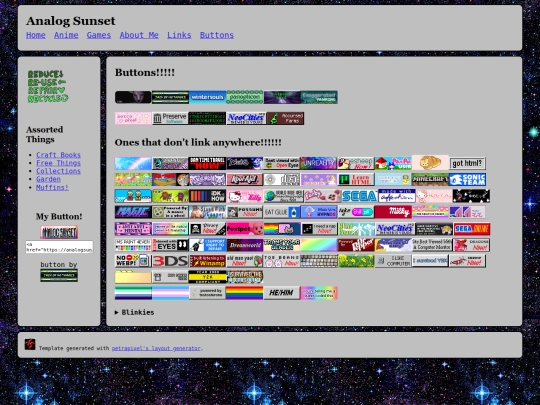Open the Muffins! sidebar link

(52, 187)
